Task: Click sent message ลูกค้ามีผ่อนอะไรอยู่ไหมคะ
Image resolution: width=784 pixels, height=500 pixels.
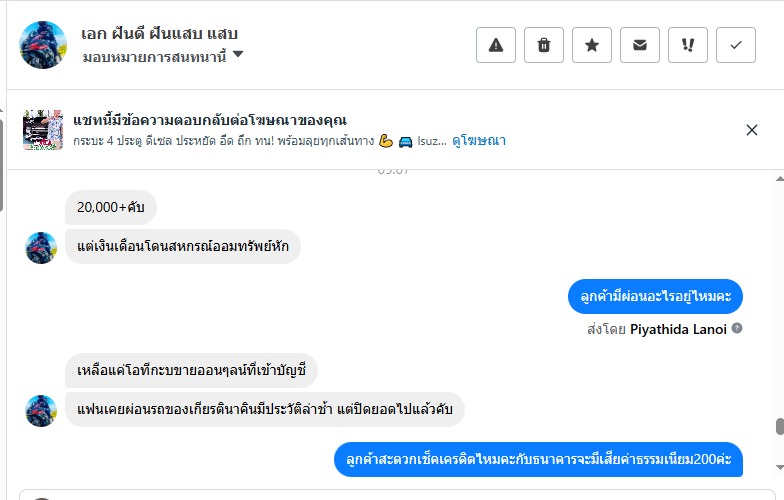Action: [x=655, y=297]
